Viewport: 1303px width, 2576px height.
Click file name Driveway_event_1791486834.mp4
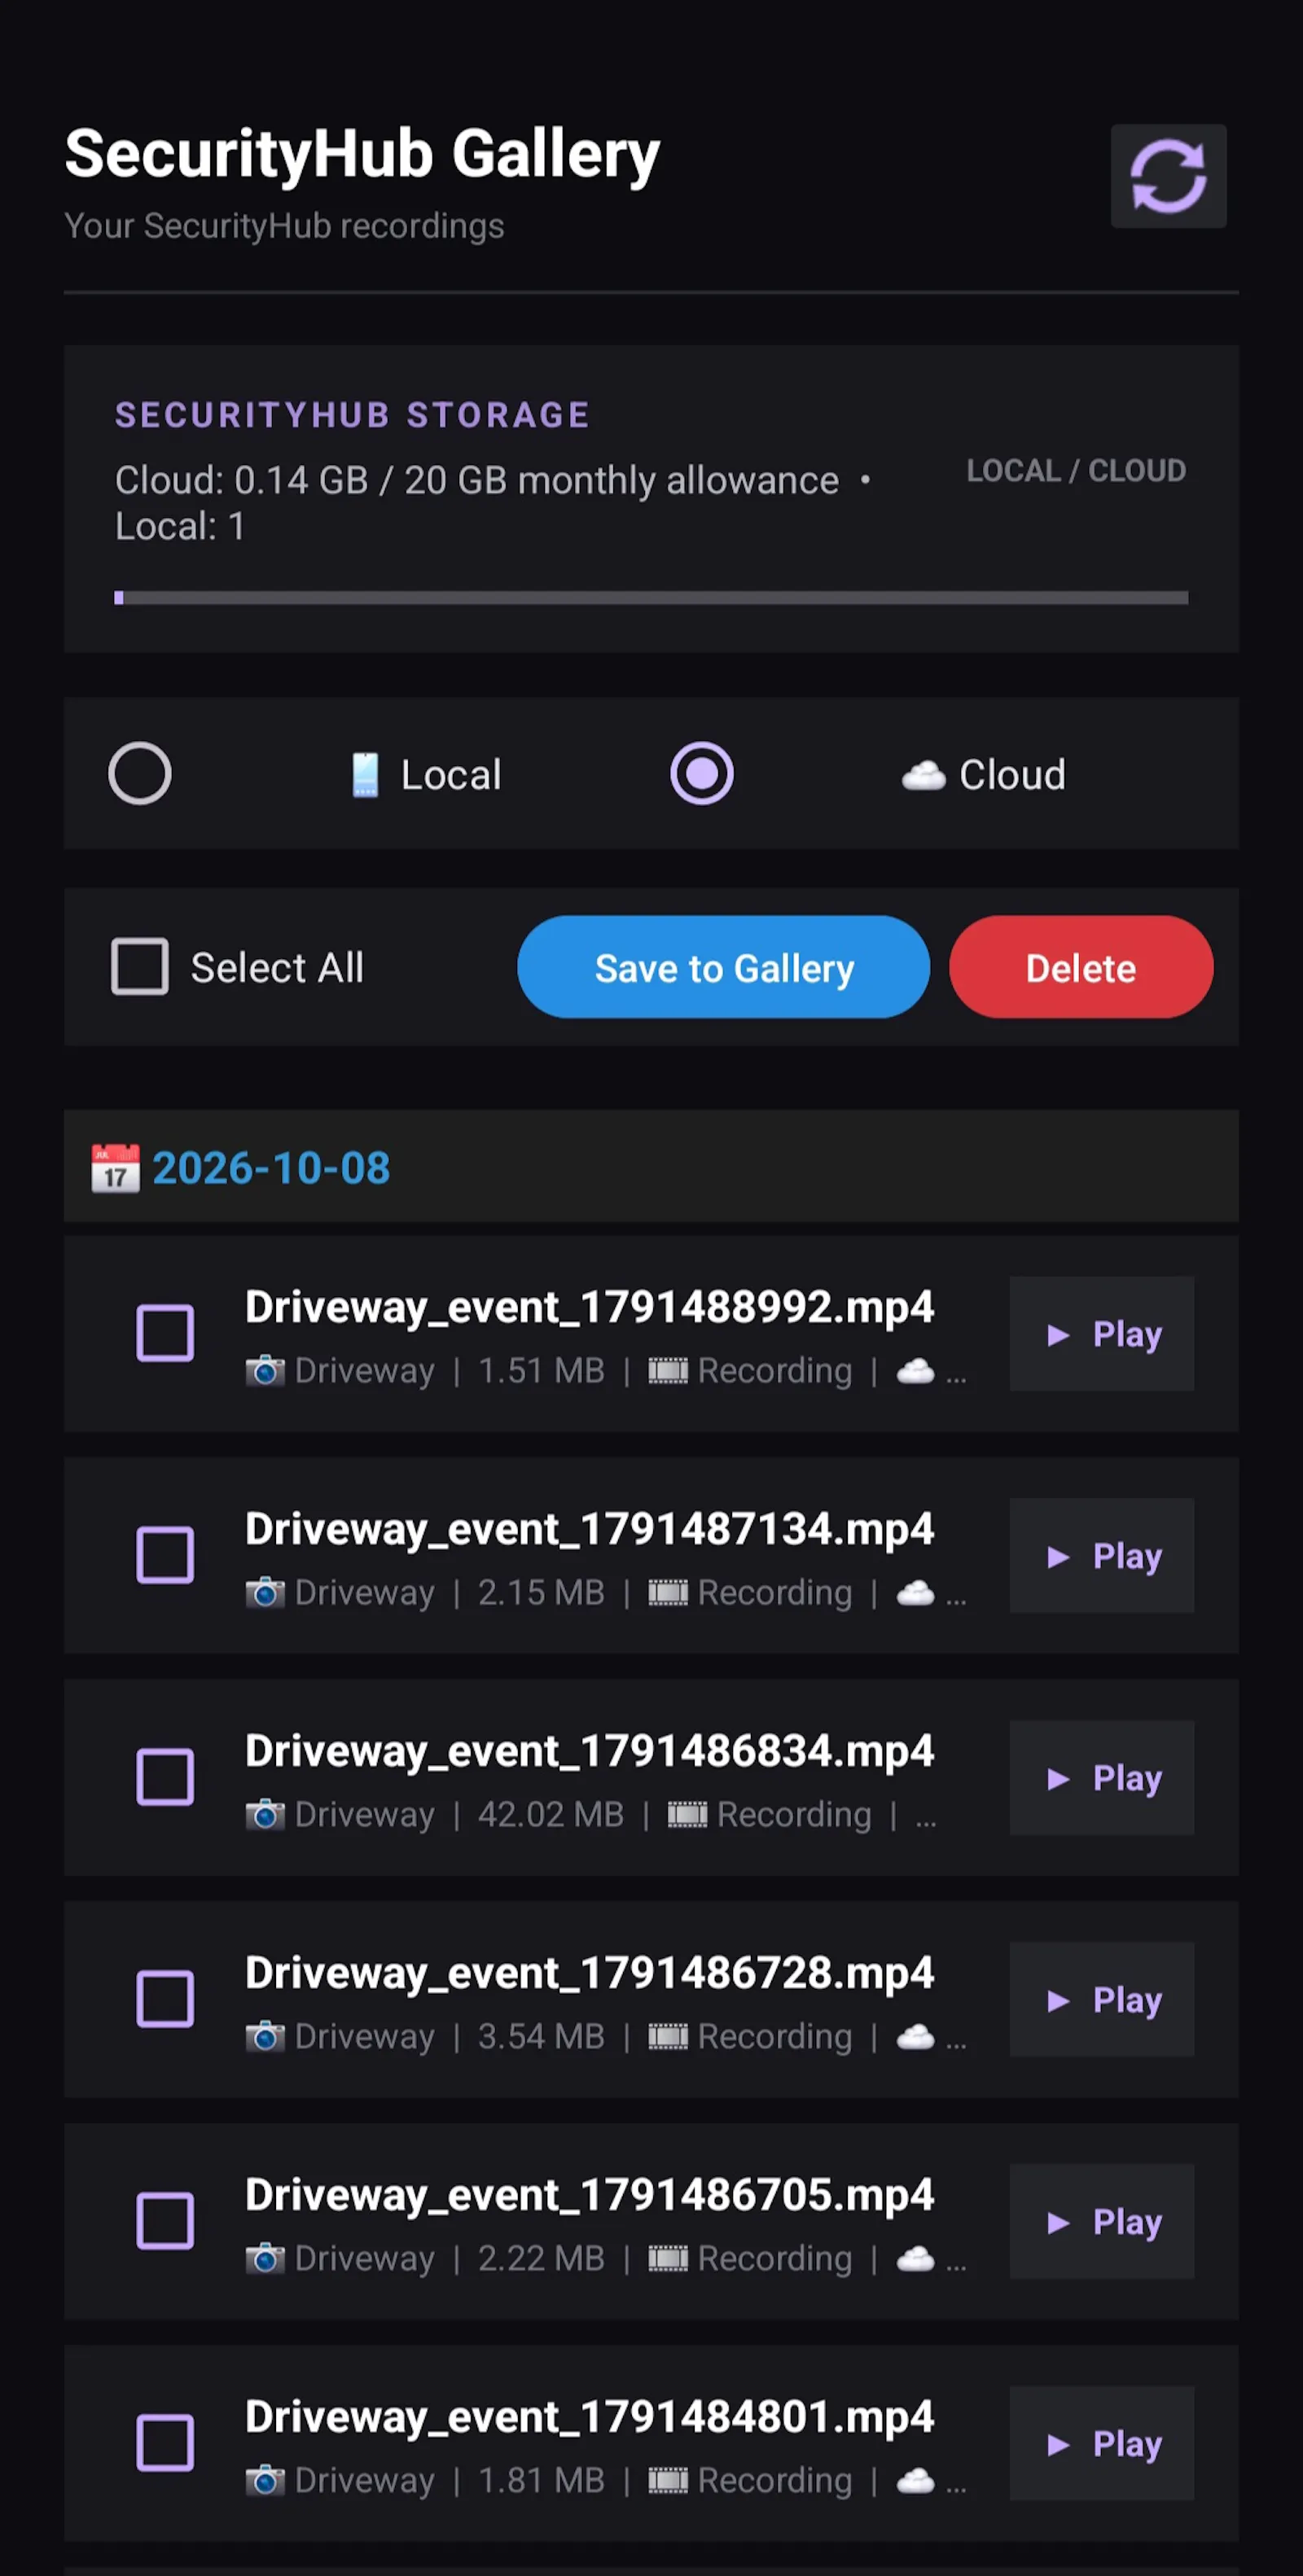pyautogui.click(x=590, y=1752)
